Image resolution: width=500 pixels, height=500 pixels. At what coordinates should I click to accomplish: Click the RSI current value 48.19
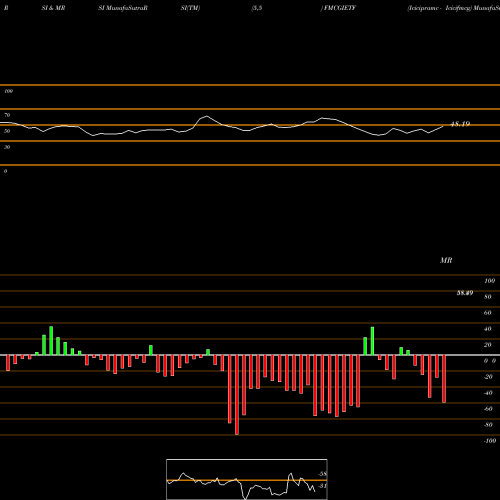460,124
